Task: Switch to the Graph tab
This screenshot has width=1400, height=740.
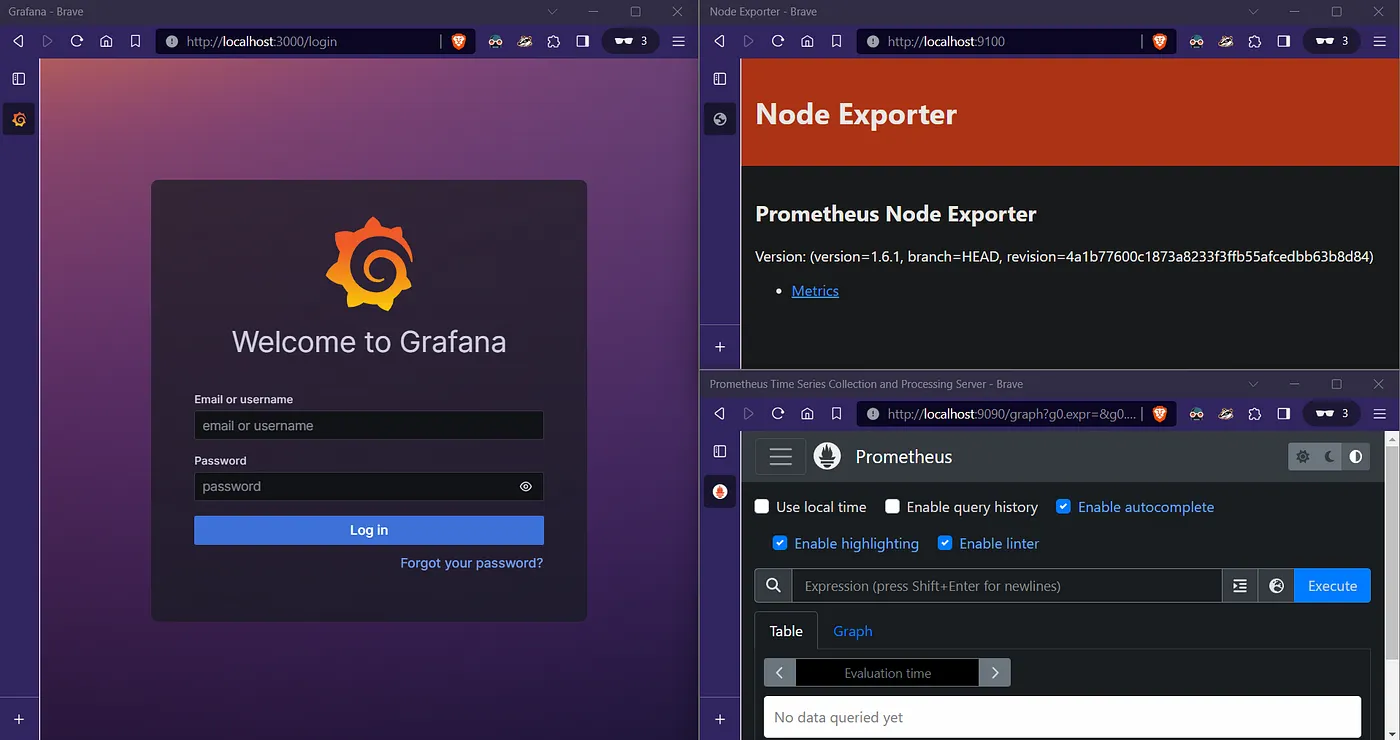Action: coord(853,631)
